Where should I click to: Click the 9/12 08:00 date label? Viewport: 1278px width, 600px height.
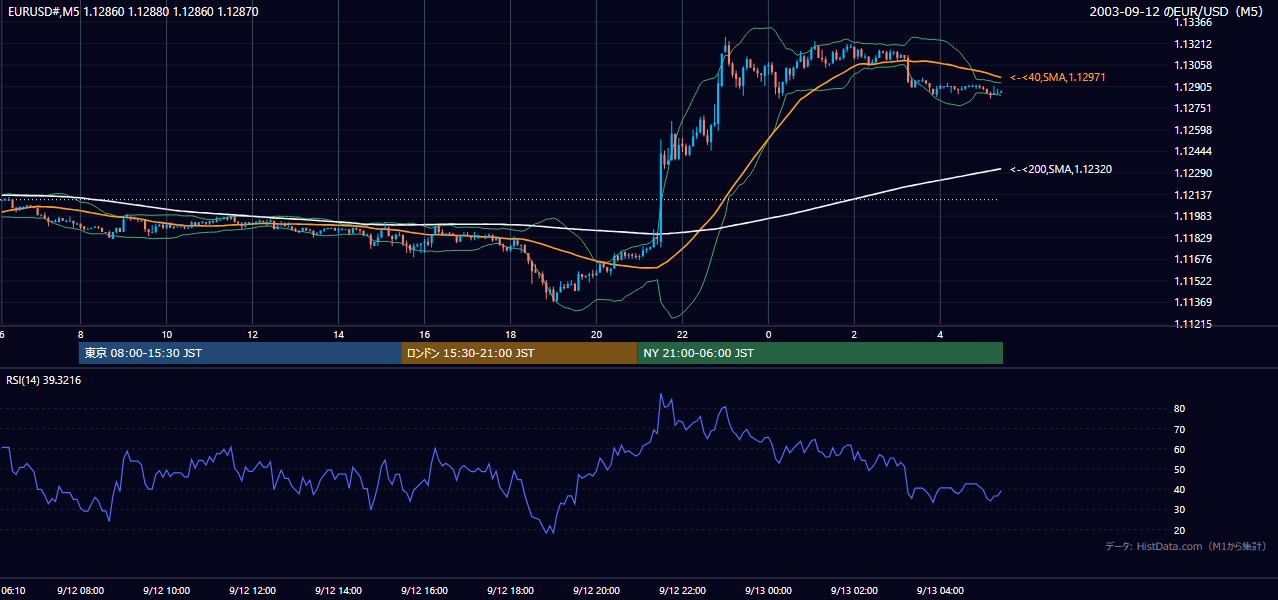click(x=80, y=591)
